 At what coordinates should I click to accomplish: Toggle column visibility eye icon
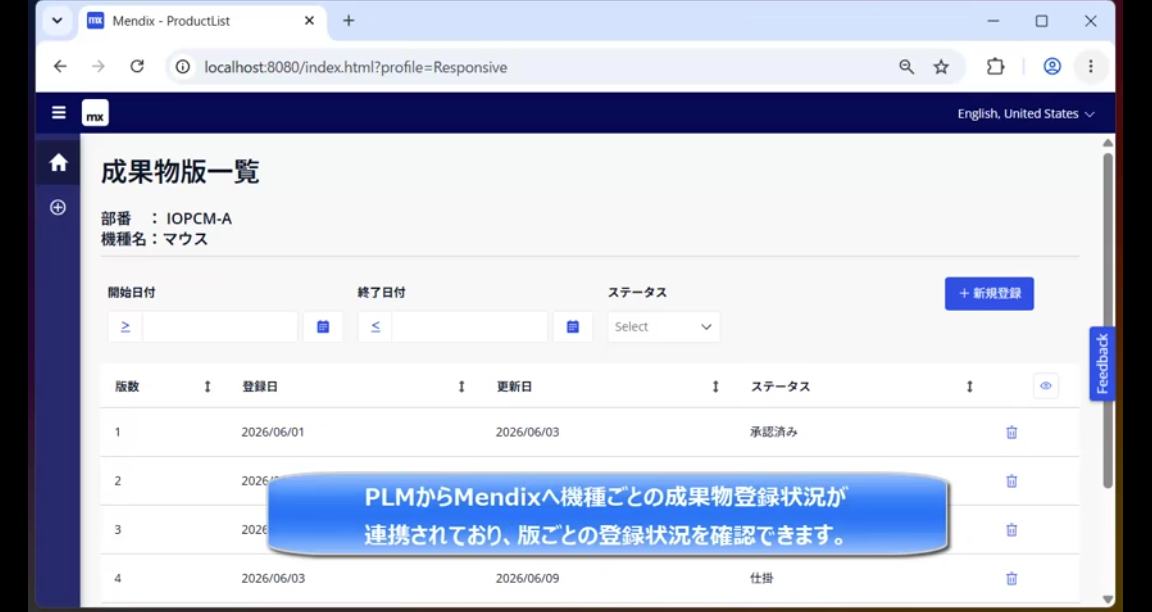point(1046,386)
